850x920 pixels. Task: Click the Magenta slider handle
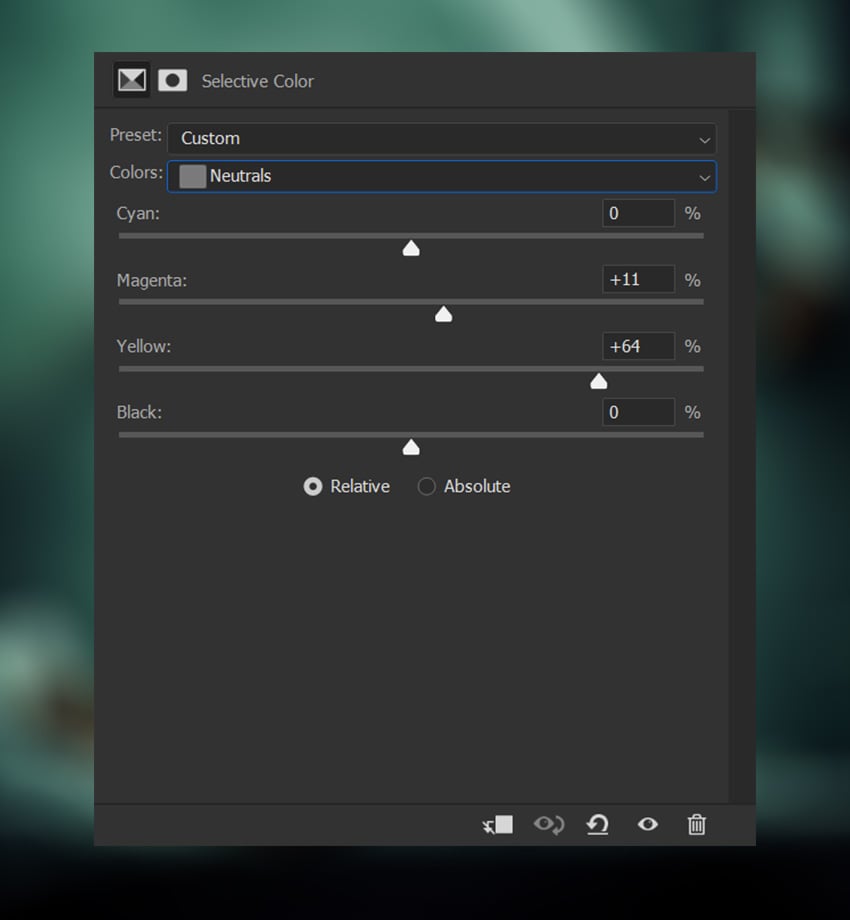pos(443,314)
